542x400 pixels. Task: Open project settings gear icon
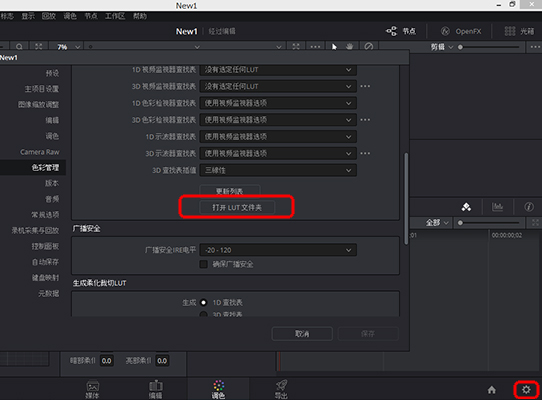(x=526, y=390)
